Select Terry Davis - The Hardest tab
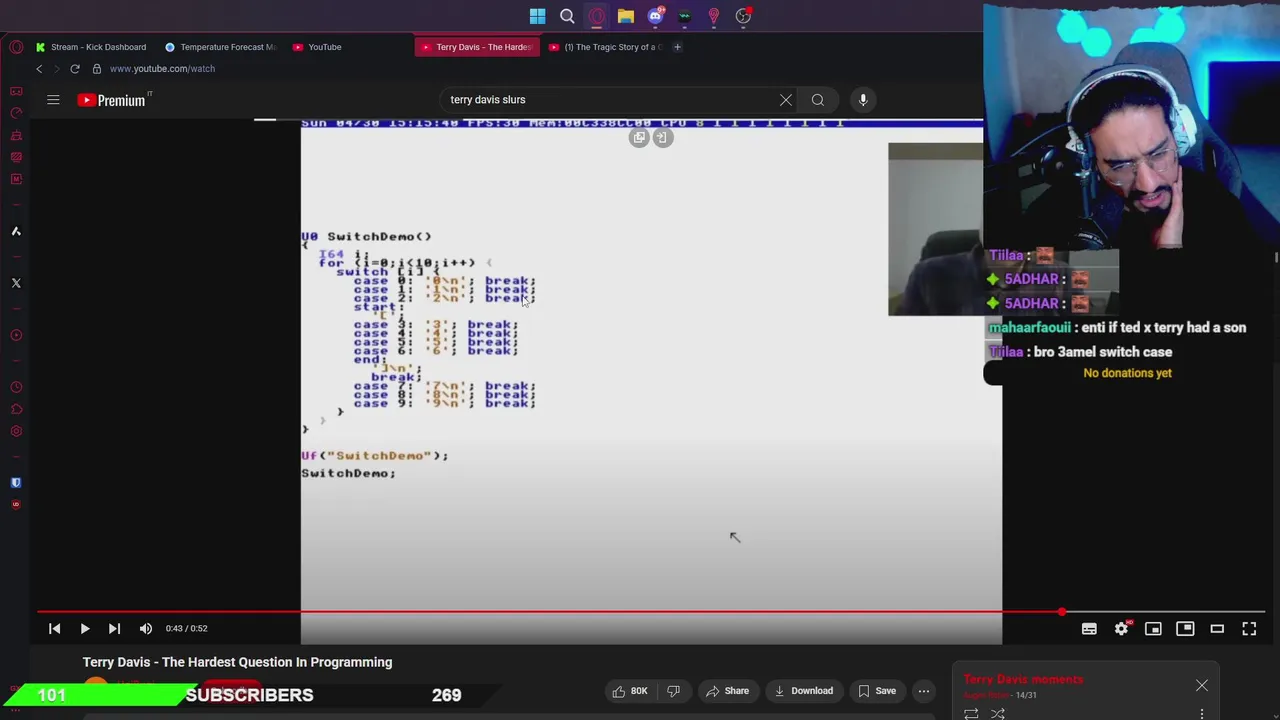This screenshot has height=720, width=1280. [477, 47]
